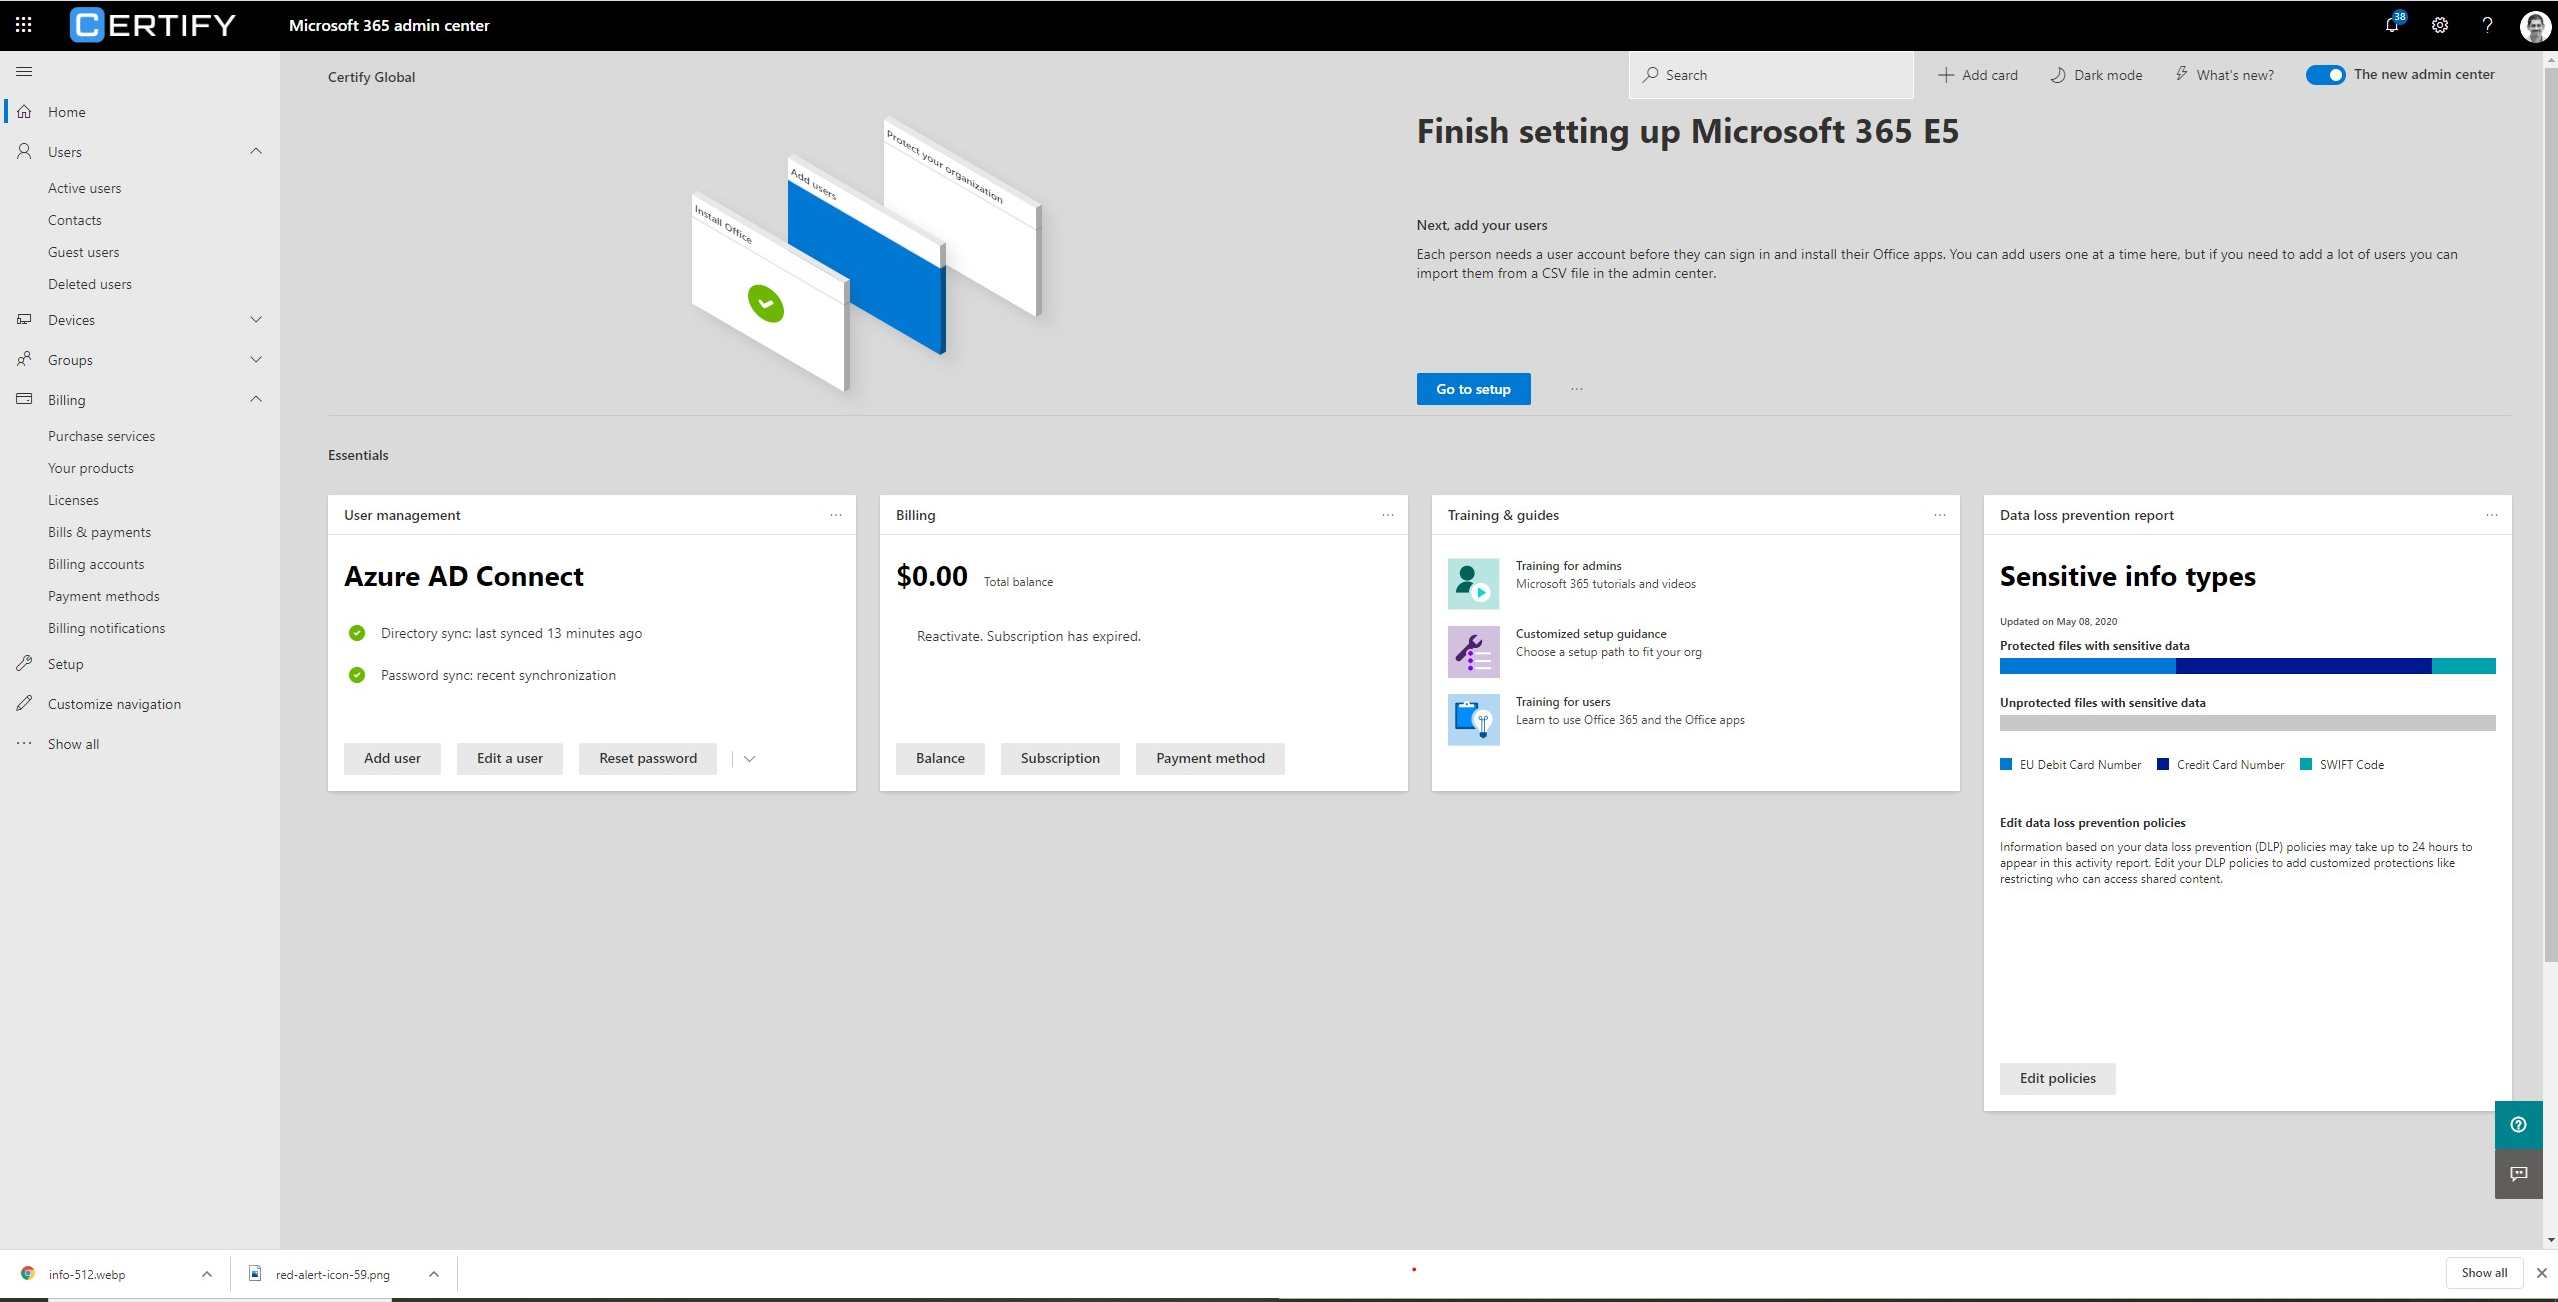Open Active users page
This screenshot has height=1302, width=2558.
tap(84, 188)
